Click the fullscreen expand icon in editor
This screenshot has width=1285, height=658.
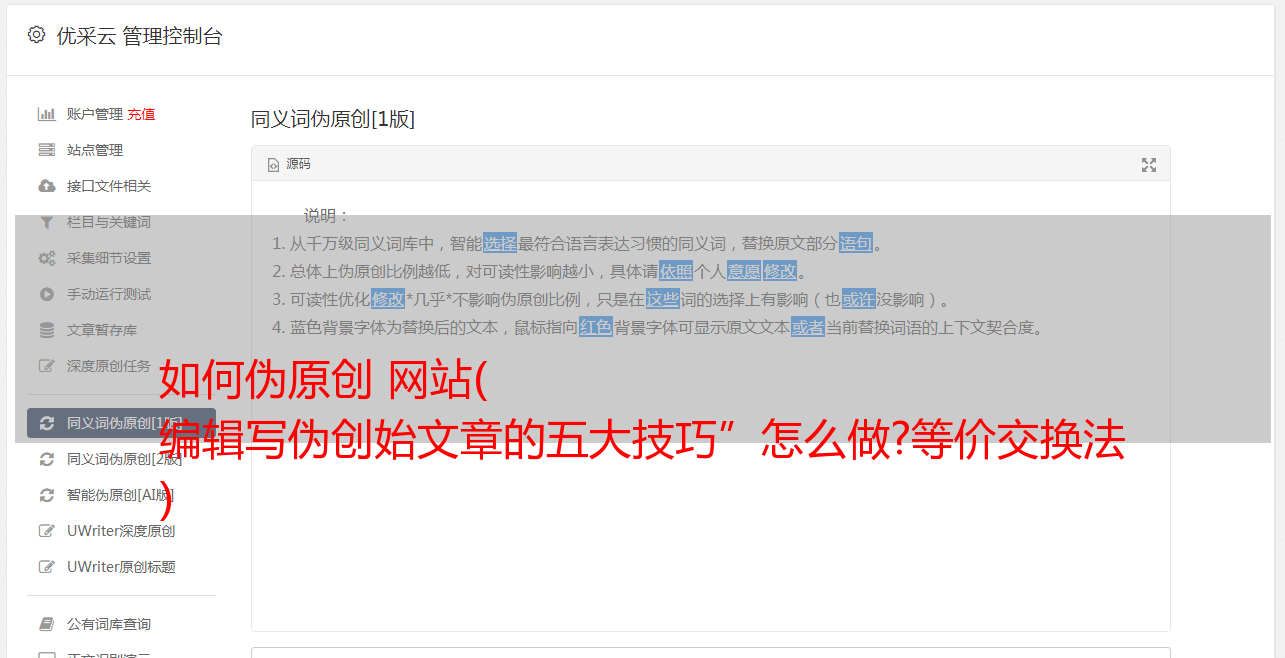click(1149, 165)
